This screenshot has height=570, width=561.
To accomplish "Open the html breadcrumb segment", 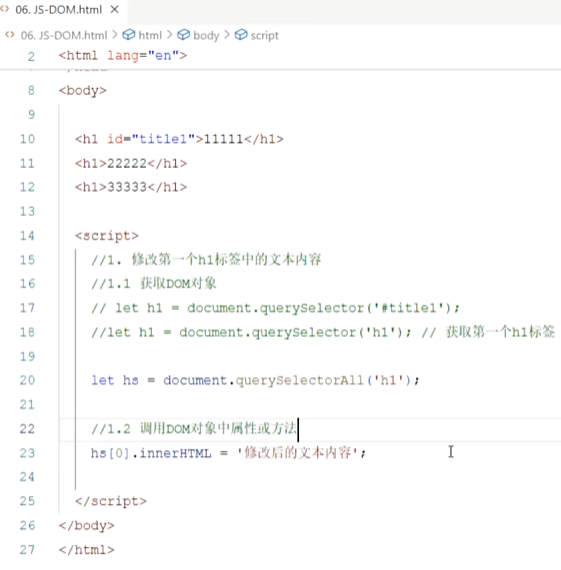I will click(150, 35).
